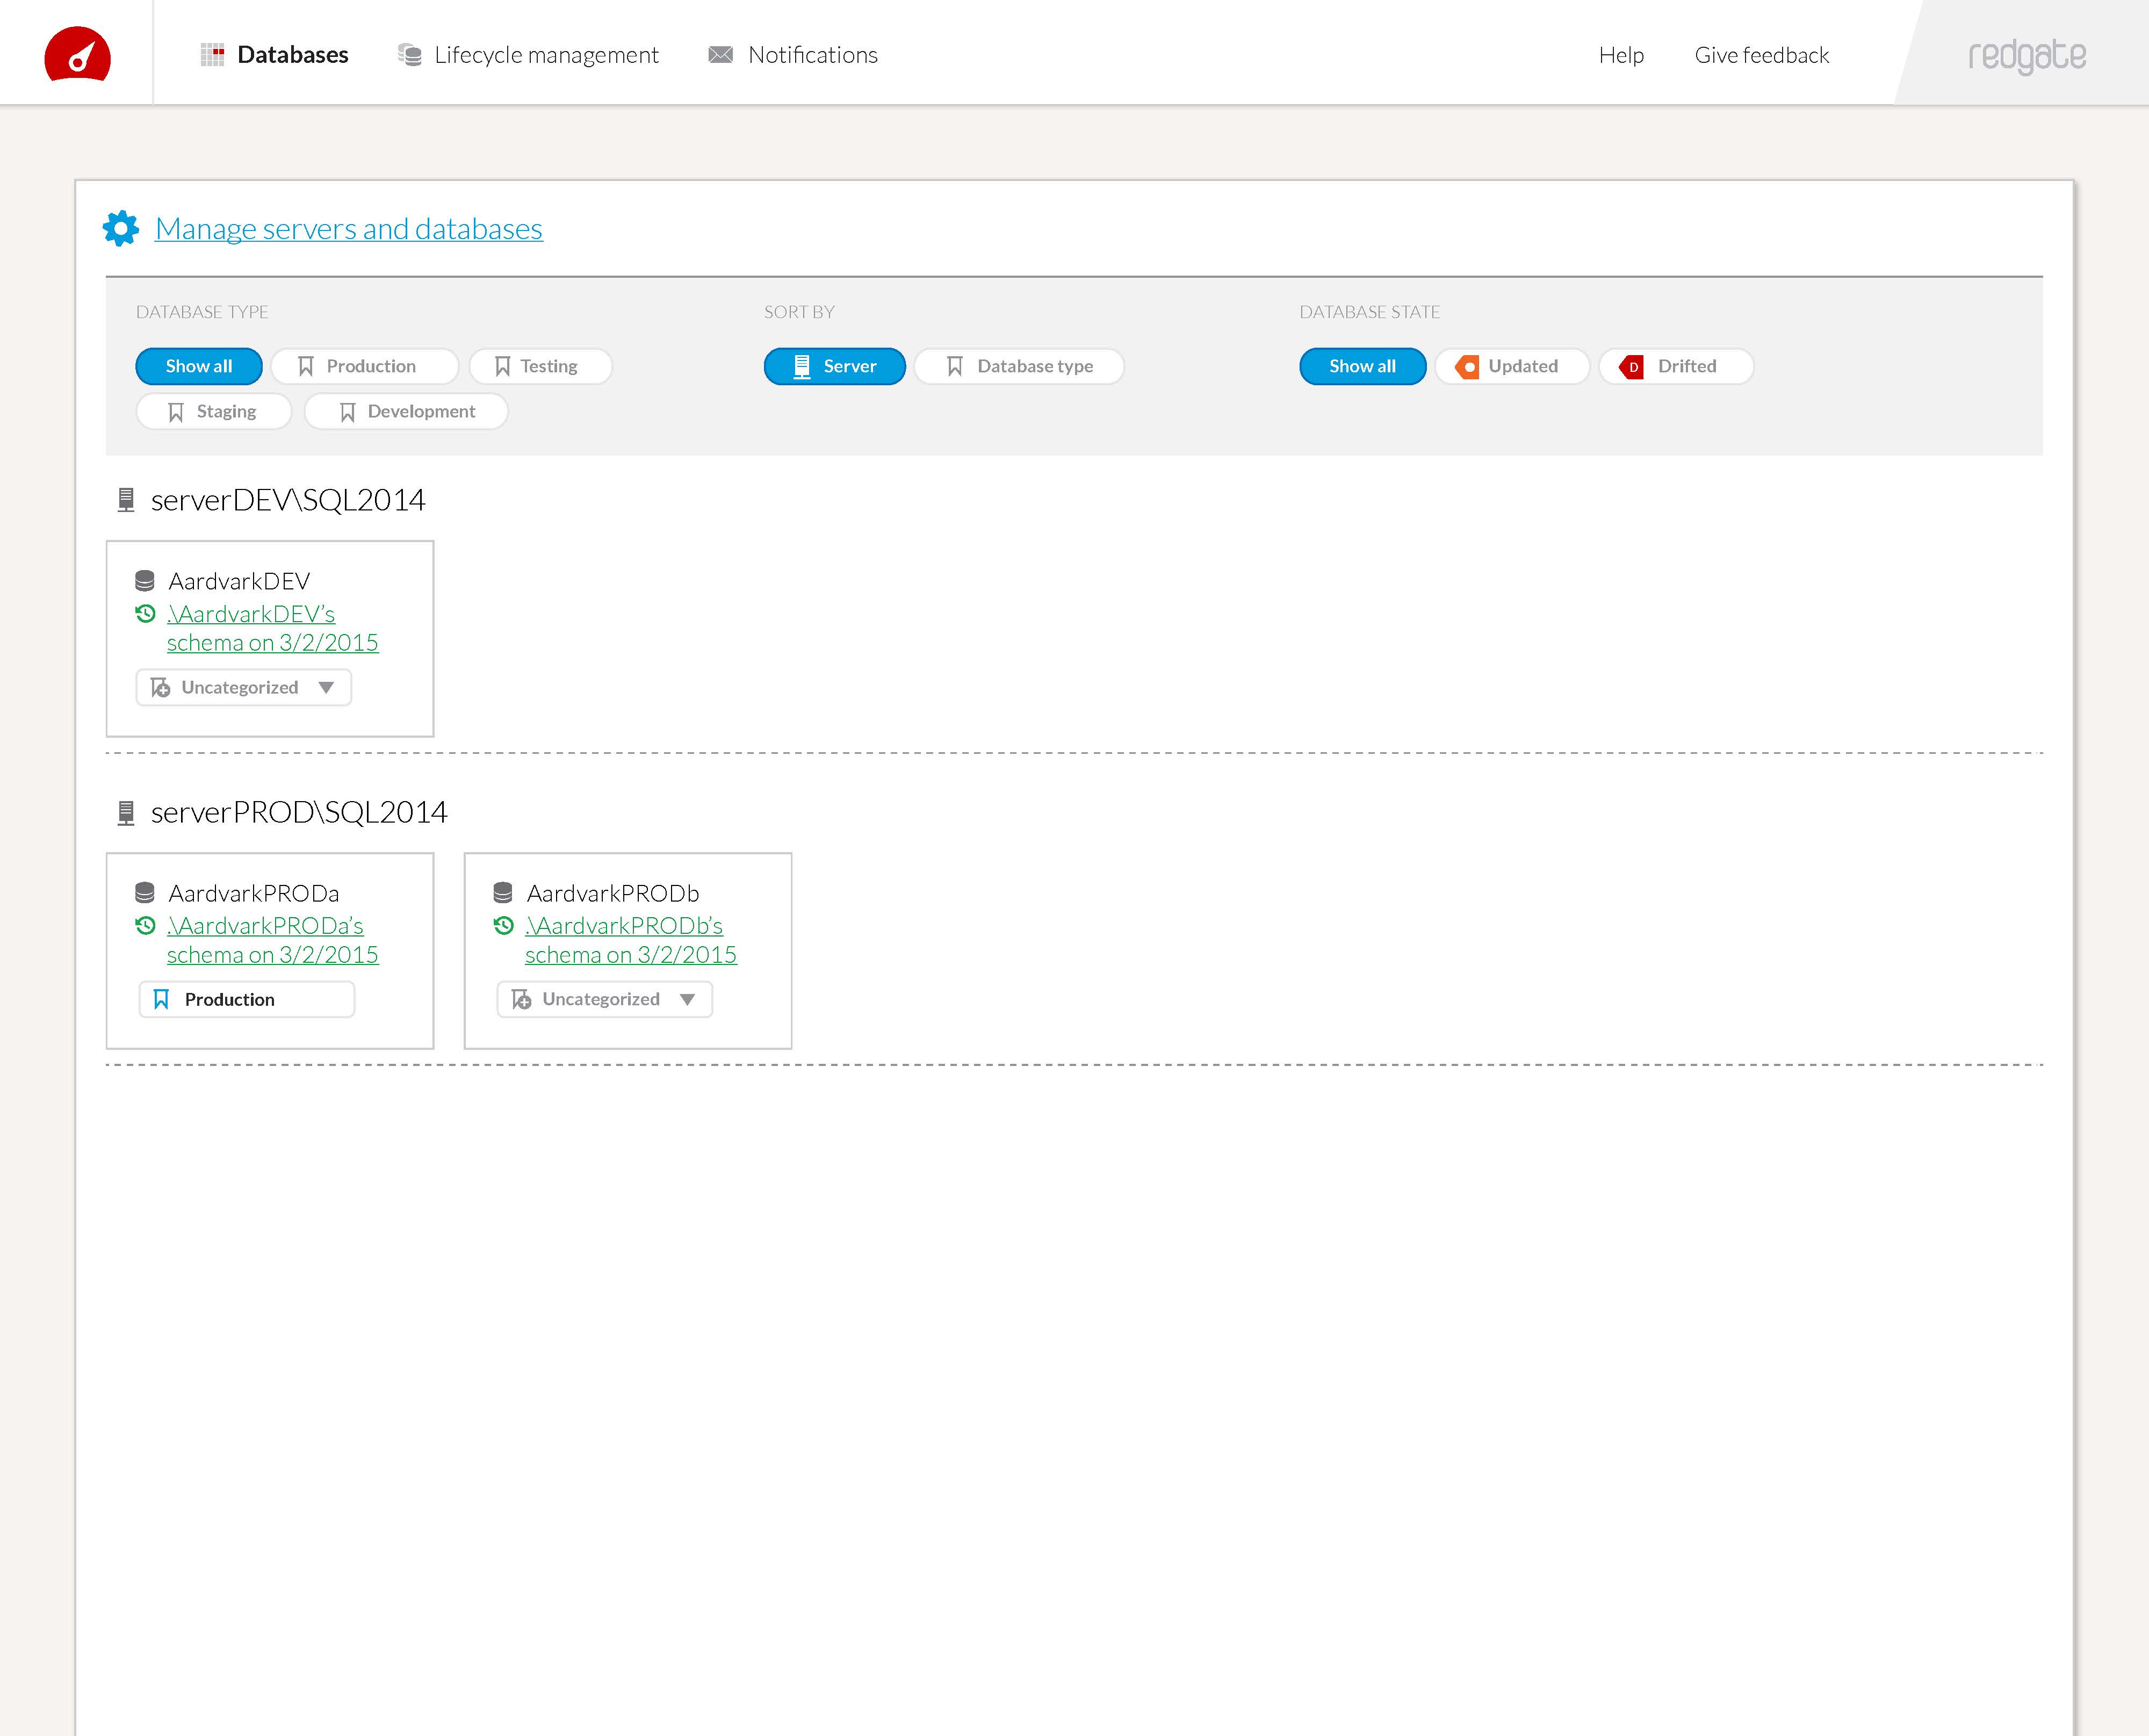Image resolution: width=2149 pixels, height=1736 pixels.
Task: Open .\AardvarkPRODa's schema on 3/2/2015 link
Action: coord(273,940)
